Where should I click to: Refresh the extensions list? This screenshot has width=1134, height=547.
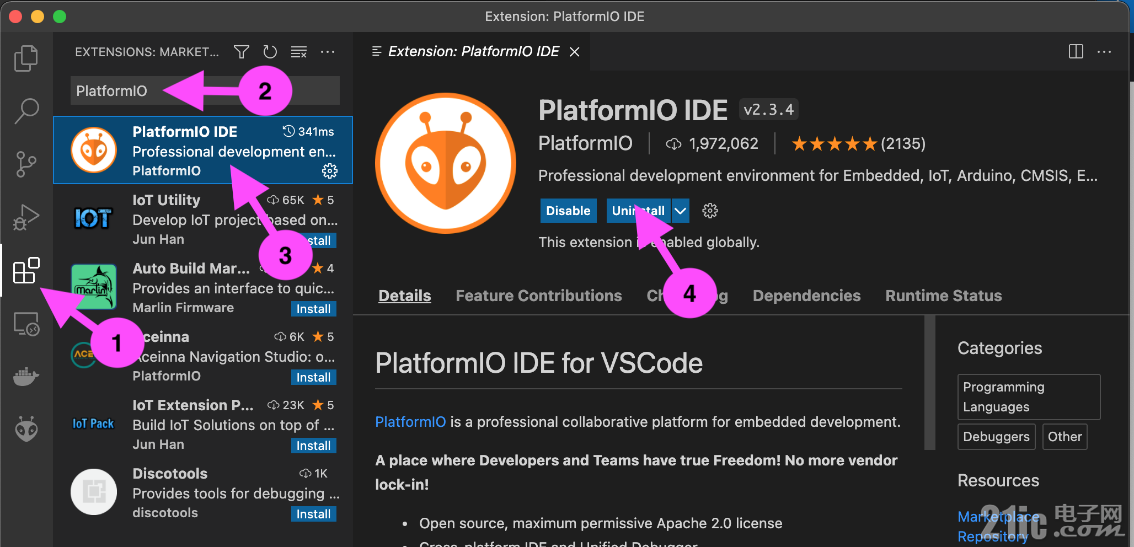coord(270,52)
